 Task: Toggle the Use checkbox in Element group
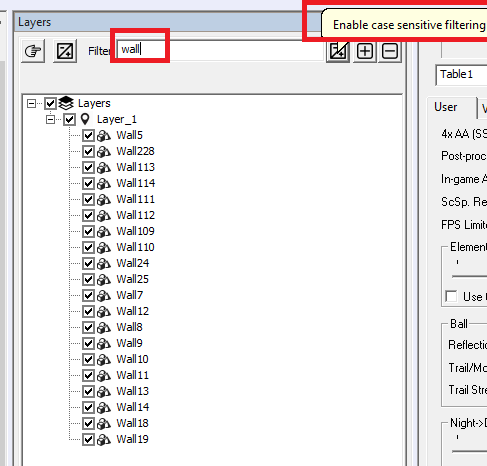(451, 296)
